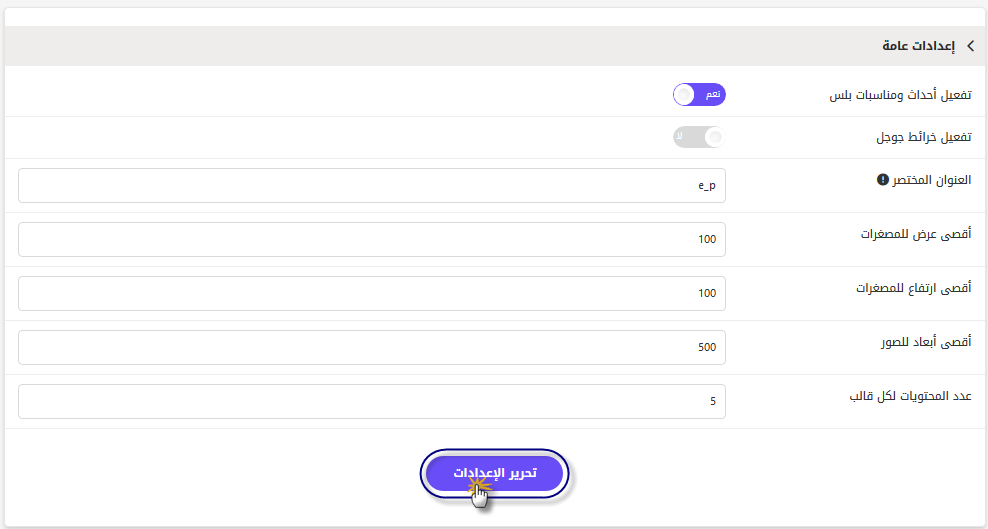Click the أقصى عرض للمصغرات label
Screen dimensions: 988x529
(916, 234)
